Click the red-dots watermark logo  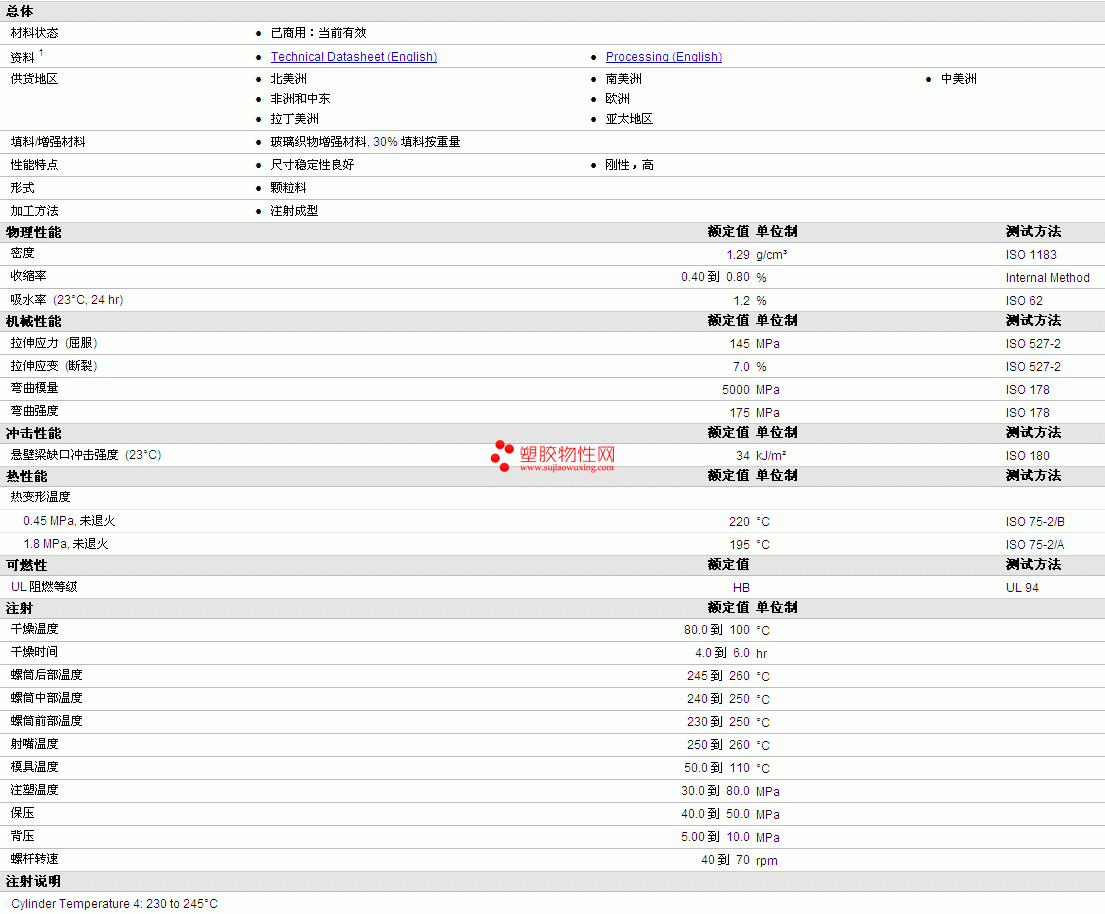pos(502,456)
